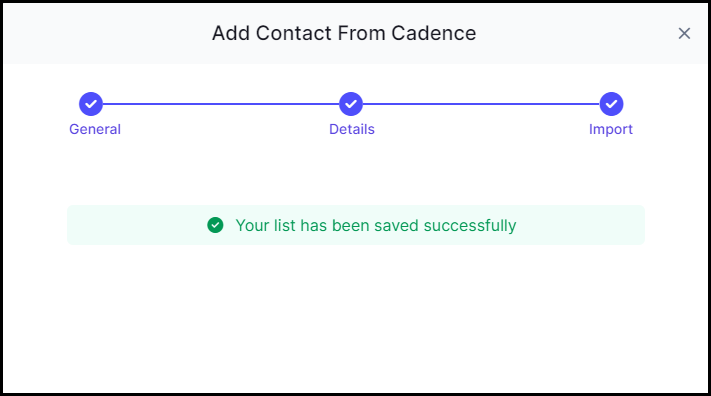Close the Add Contact From Cadence dialog
Screen dimensions: 711x396
coord(684,33)
